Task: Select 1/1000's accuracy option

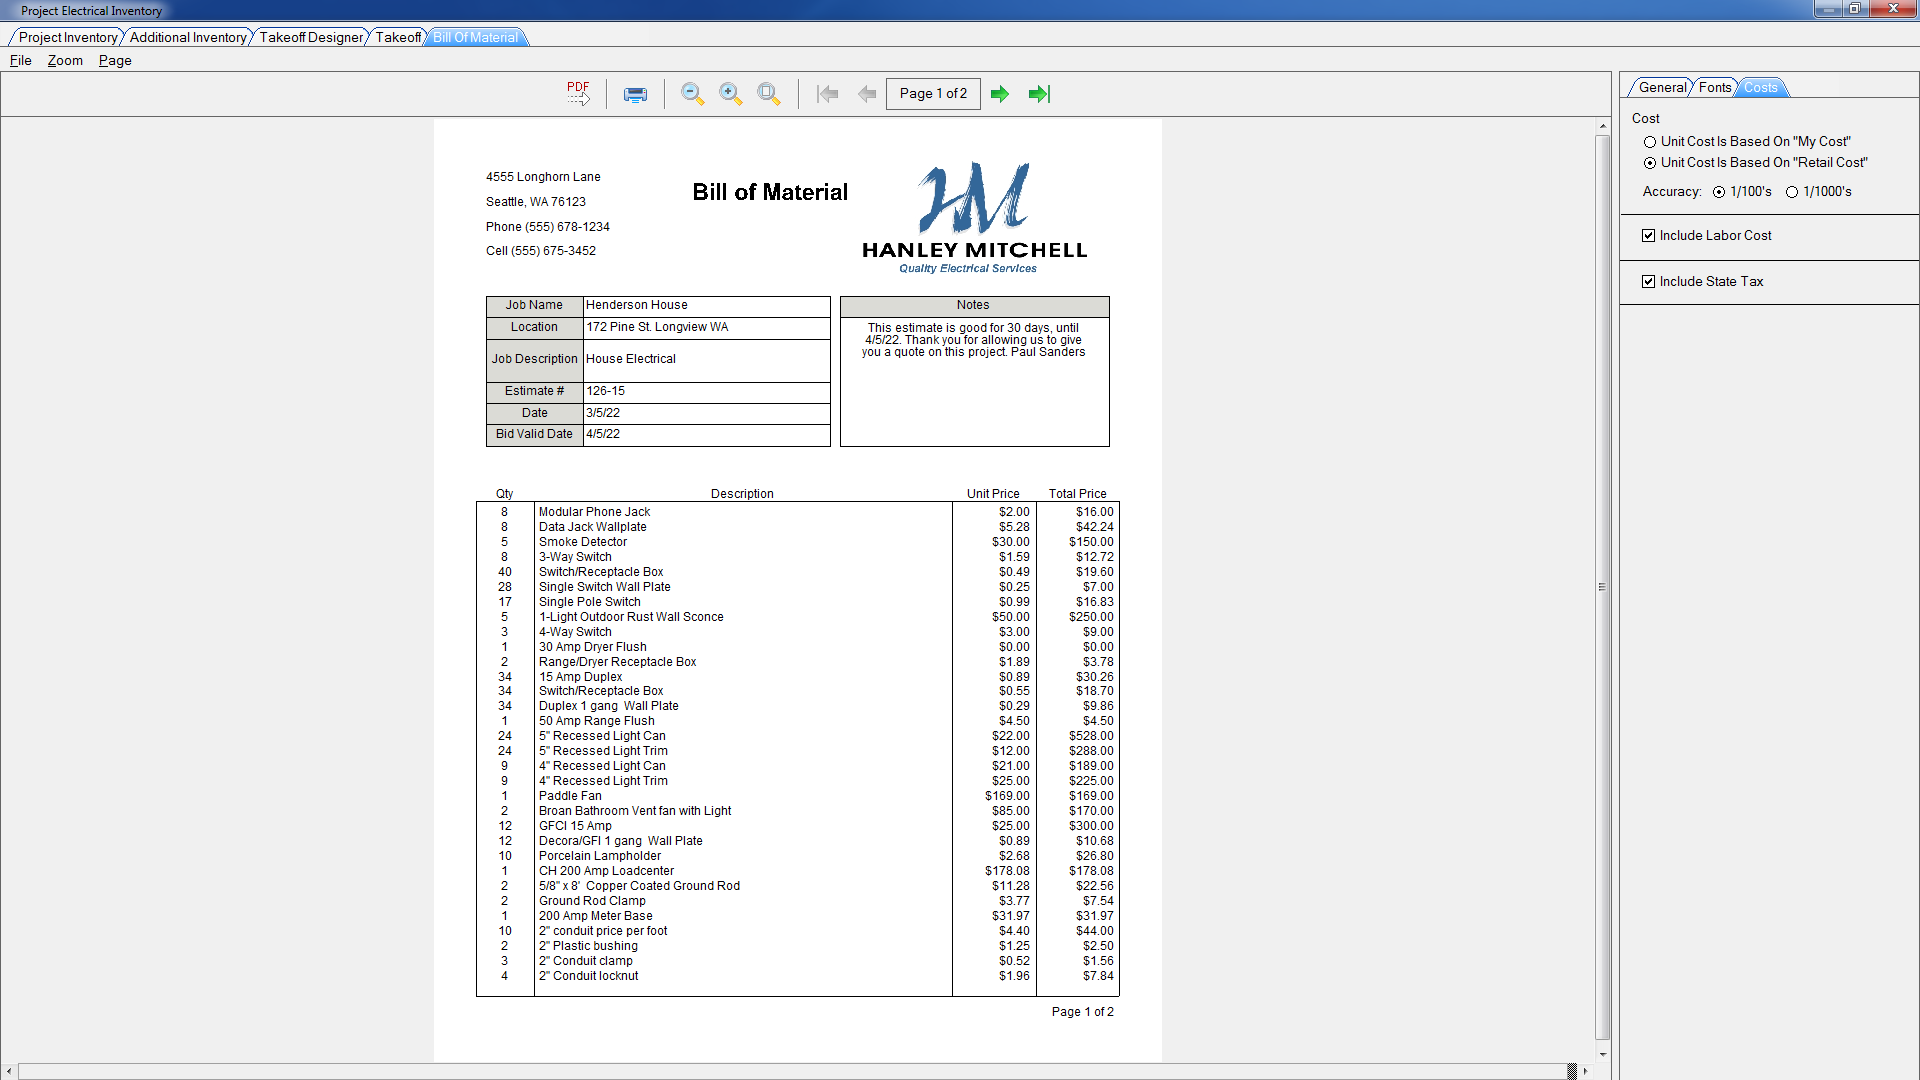Action: click(x=1792, y=192)
